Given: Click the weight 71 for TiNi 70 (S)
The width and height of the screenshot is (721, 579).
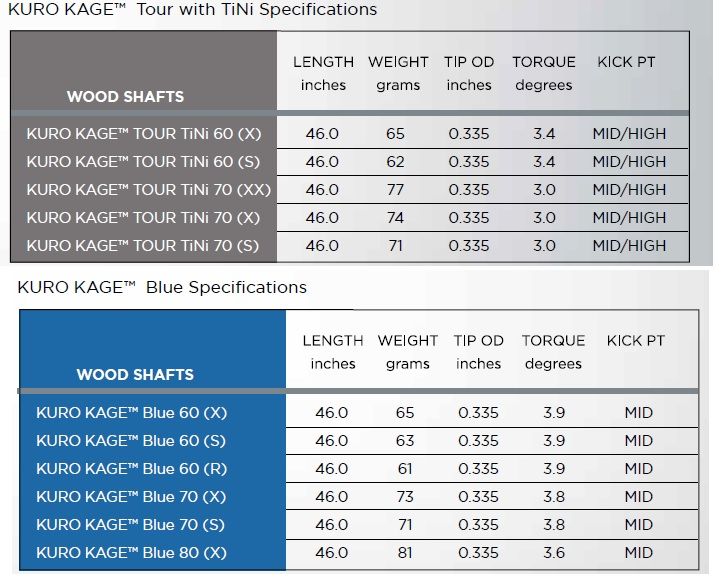Looking at the screenshot, I should [395, 246].
